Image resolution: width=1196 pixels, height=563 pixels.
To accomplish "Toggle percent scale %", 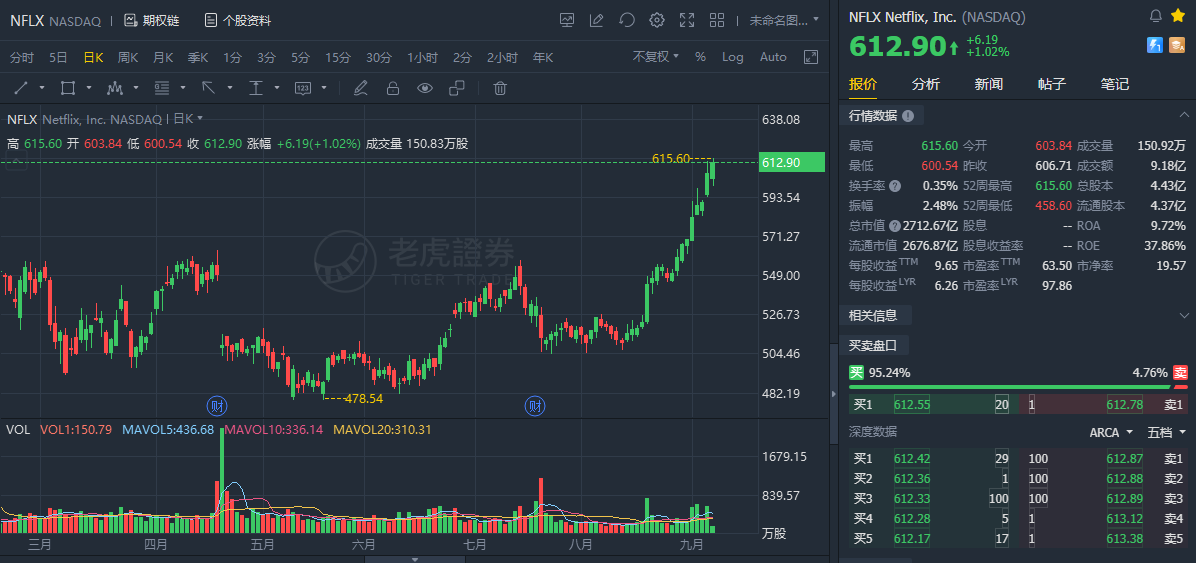I will coord(700,57).
